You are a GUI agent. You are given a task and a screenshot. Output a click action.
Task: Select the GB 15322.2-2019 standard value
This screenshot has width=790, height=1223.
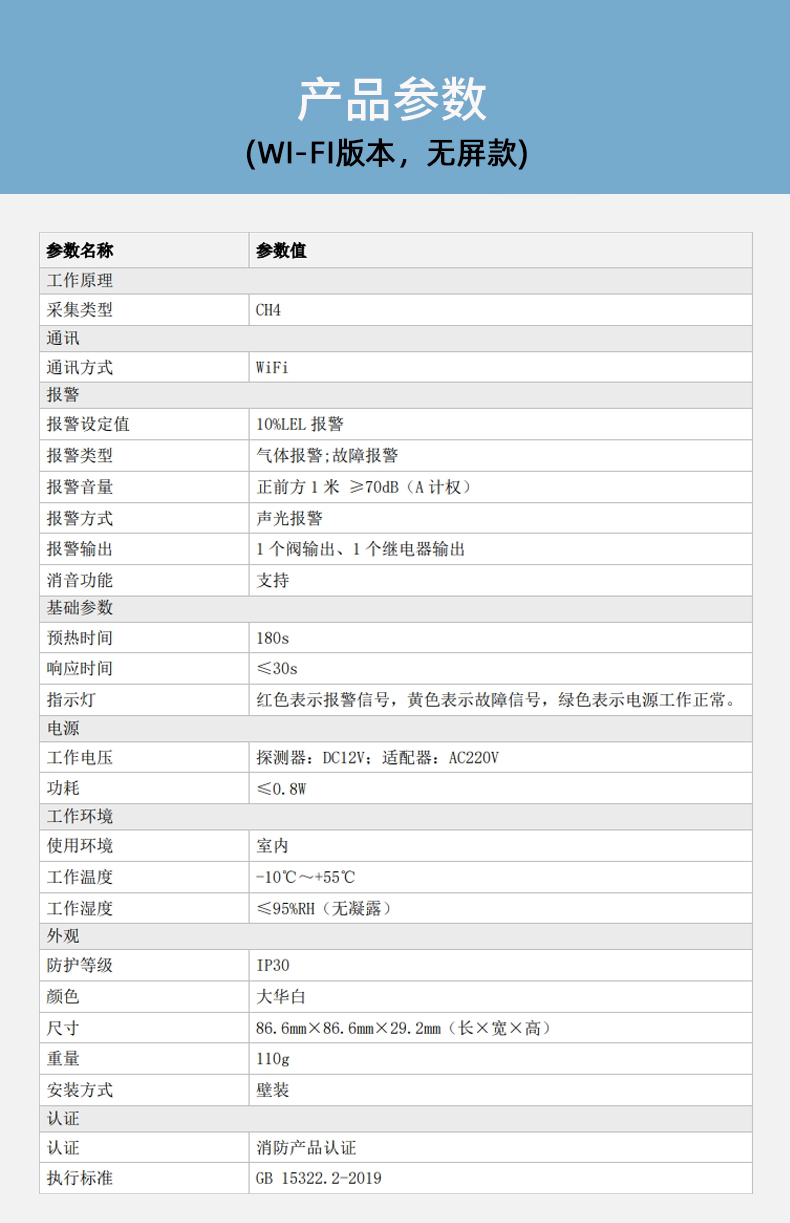coord(318,1178)
